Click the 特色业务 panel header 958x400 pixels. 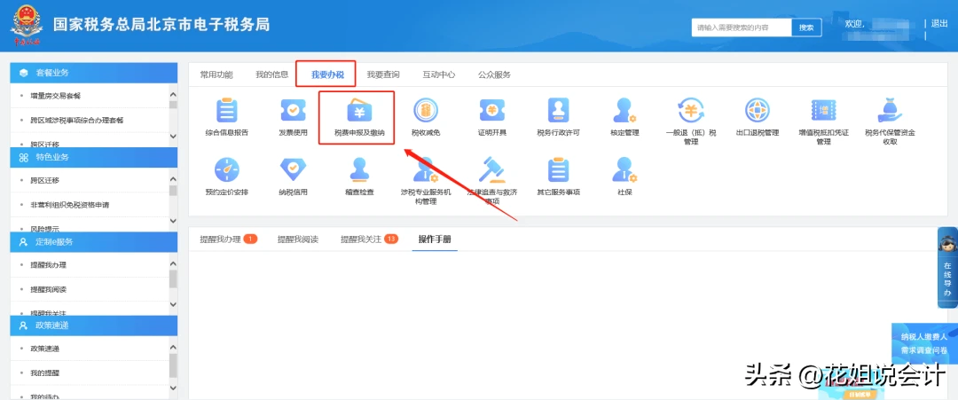pos(93,157)
